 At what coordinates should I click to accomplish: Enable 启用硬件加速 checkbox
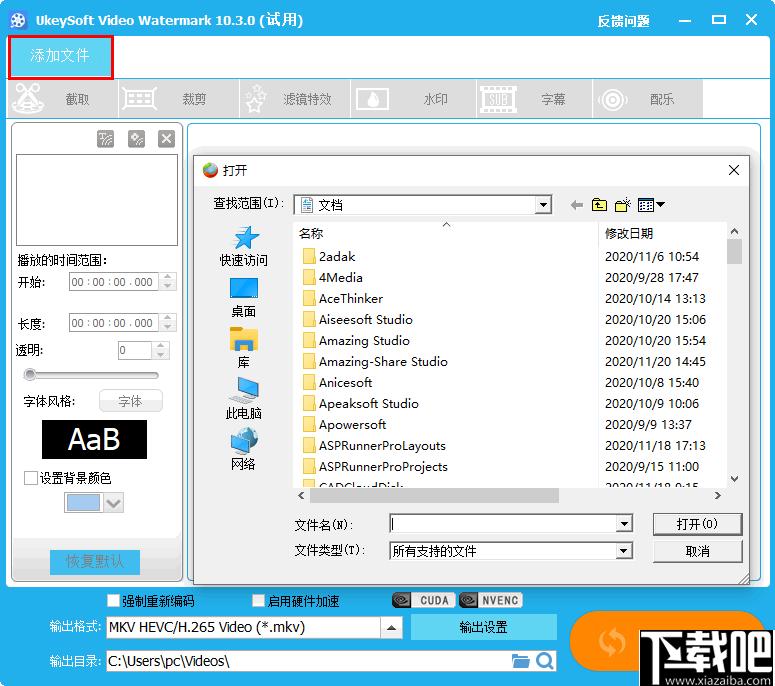[x=258, y=600]
